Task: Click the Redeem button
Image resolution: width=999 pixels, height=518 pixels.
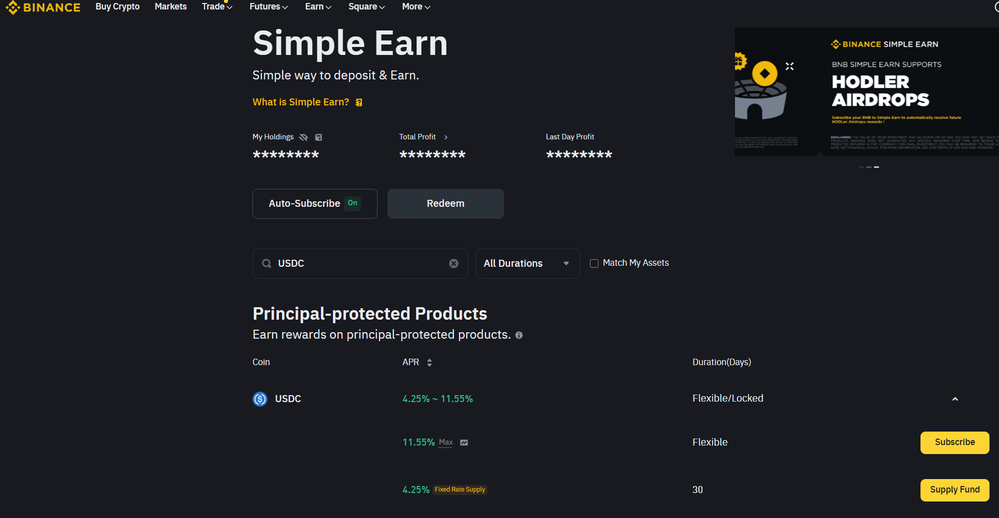Action: pyautogui.click(x=445, y=204)
